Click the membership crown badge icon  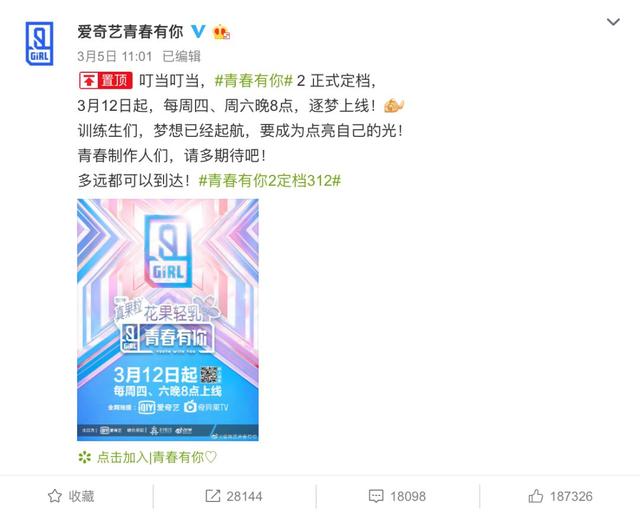221,31
